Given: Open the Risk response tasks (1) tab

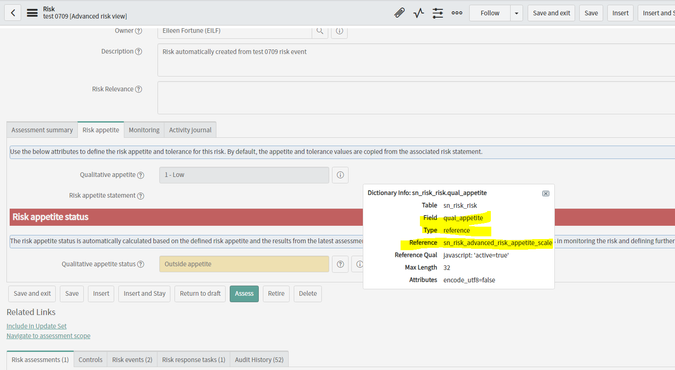Looking at the screenshot, I should (x=194, y=360).
